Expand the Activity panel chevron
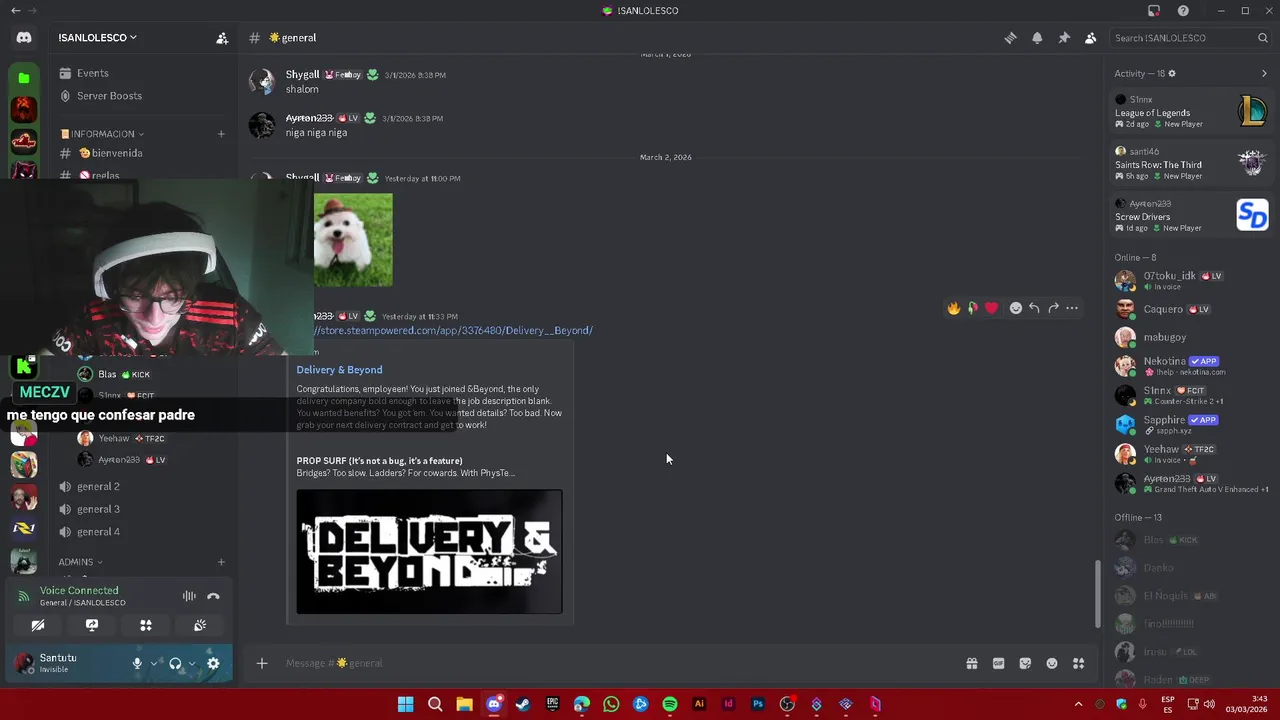 1264,74
